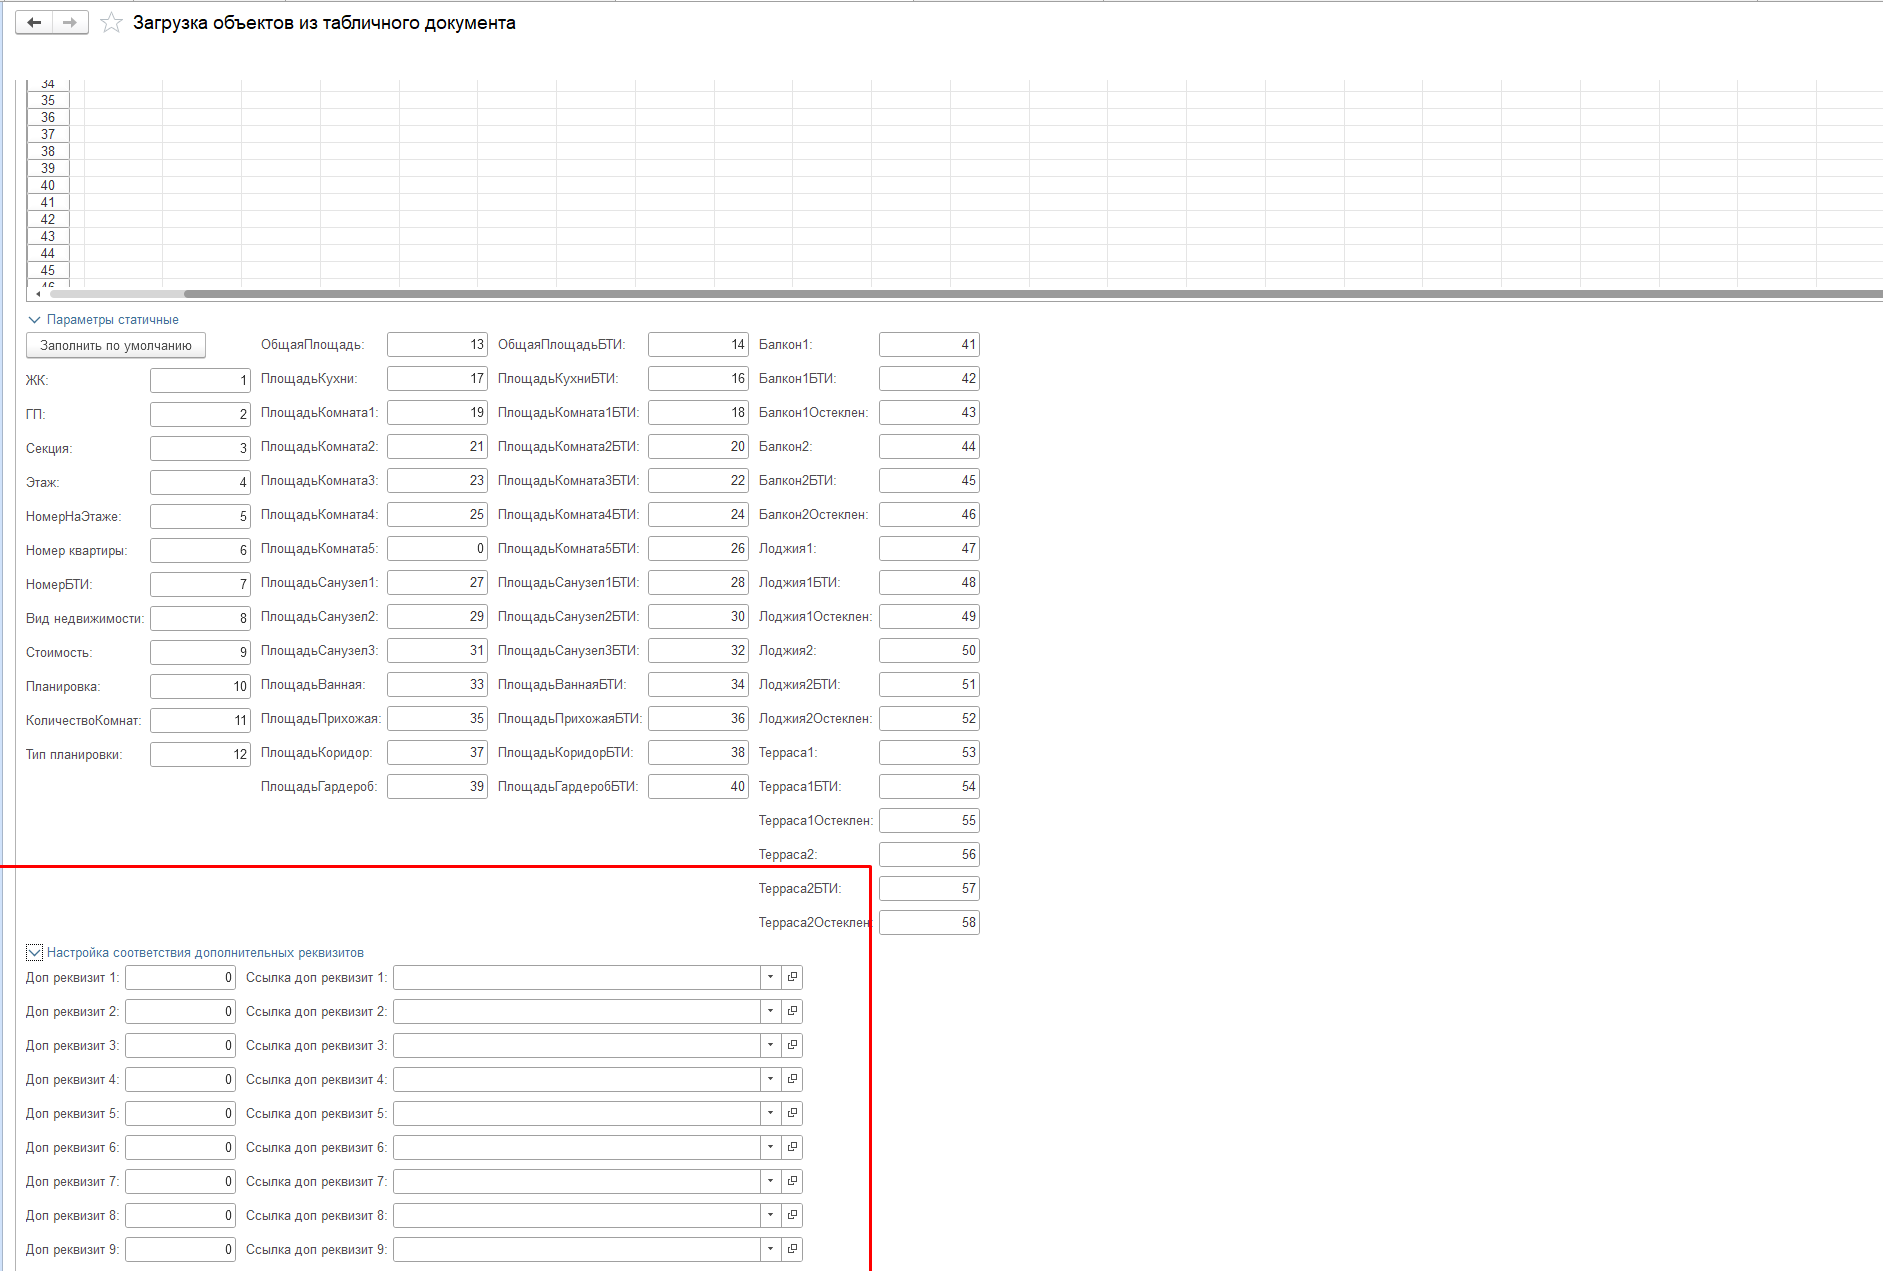The height and width of the screenshot is (1271, 1883).
Task: Focus the Номер квартиры field
Action: click(200, 550)
